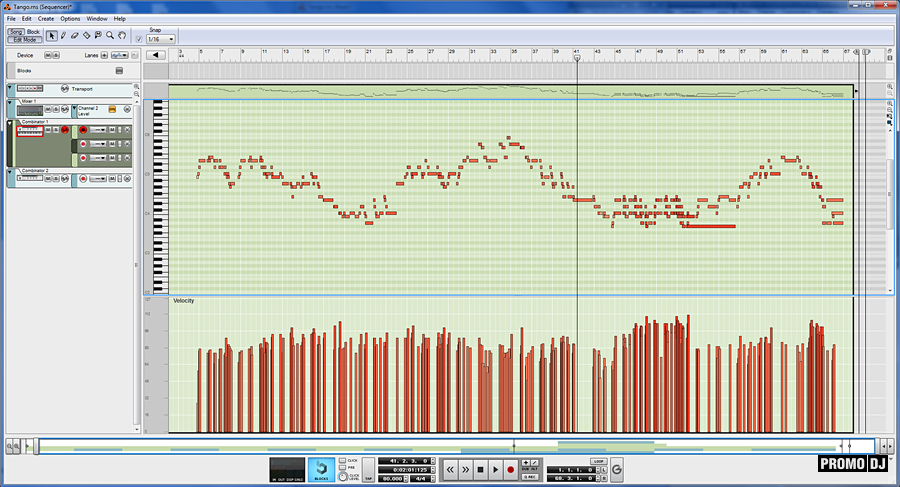This screenshot has height=487, width=900.
Task: Open the File menu
Action: point(11,18)
